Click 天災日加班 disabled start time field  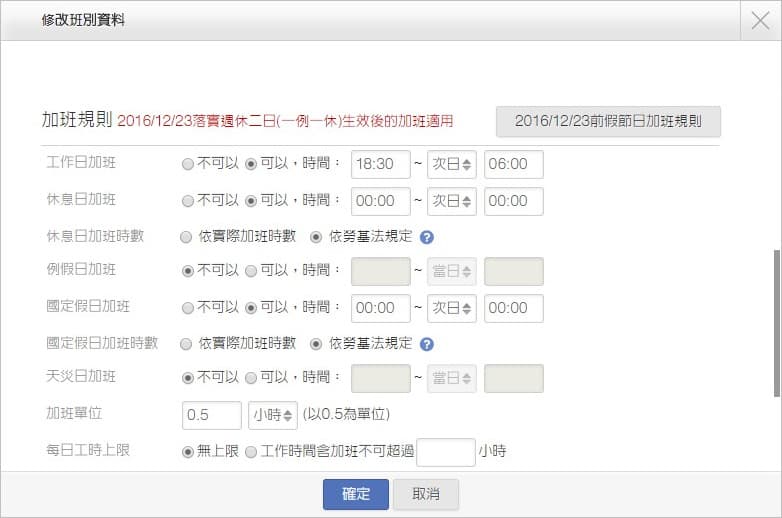381,378
